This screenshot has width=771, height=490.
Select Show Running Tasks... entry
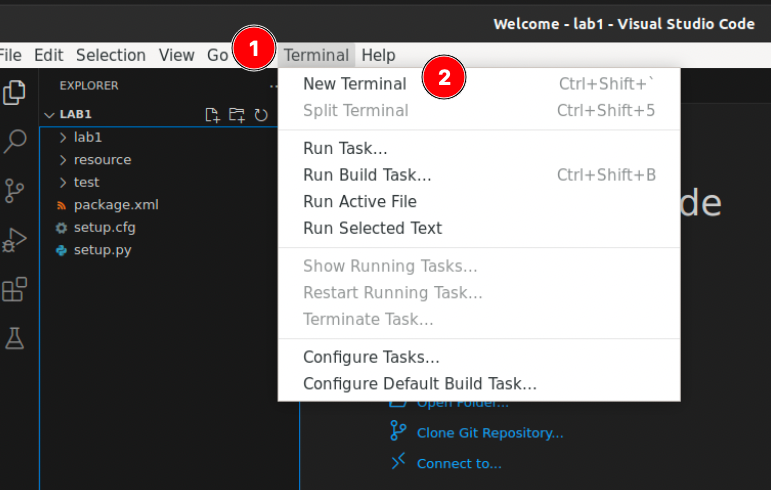[479, 266]
